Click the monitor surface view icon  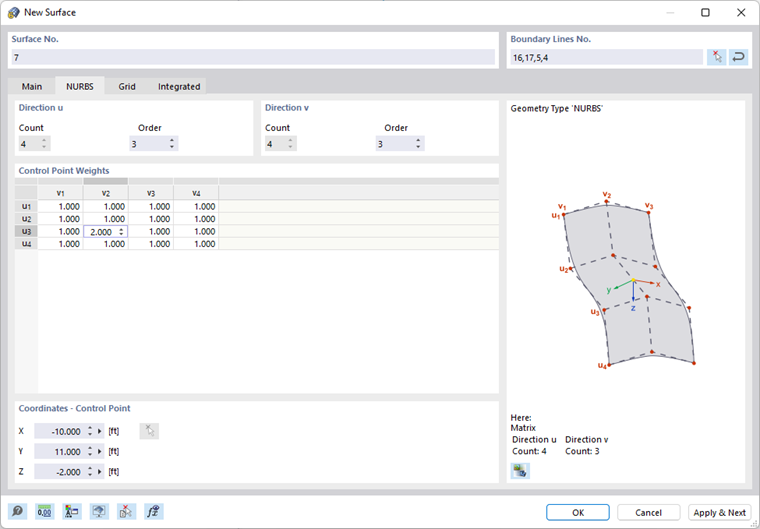(x=99, y=512)
